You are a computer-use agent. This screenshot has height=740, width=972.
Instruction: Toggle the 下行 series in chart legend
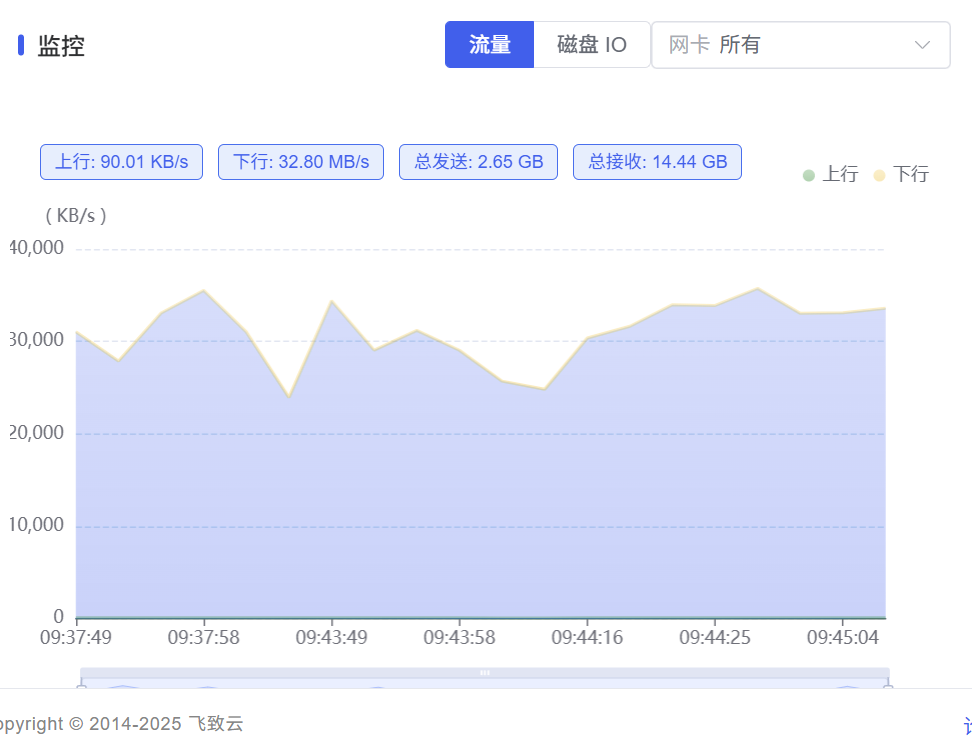tap(900, 175)
